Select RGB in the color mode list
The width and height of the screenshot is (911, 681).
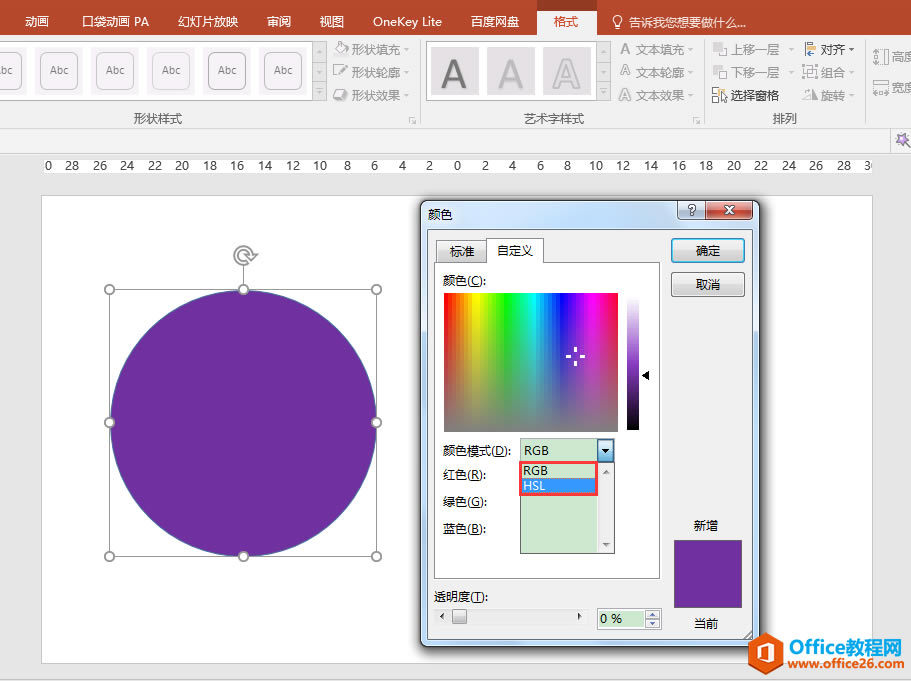558,471
